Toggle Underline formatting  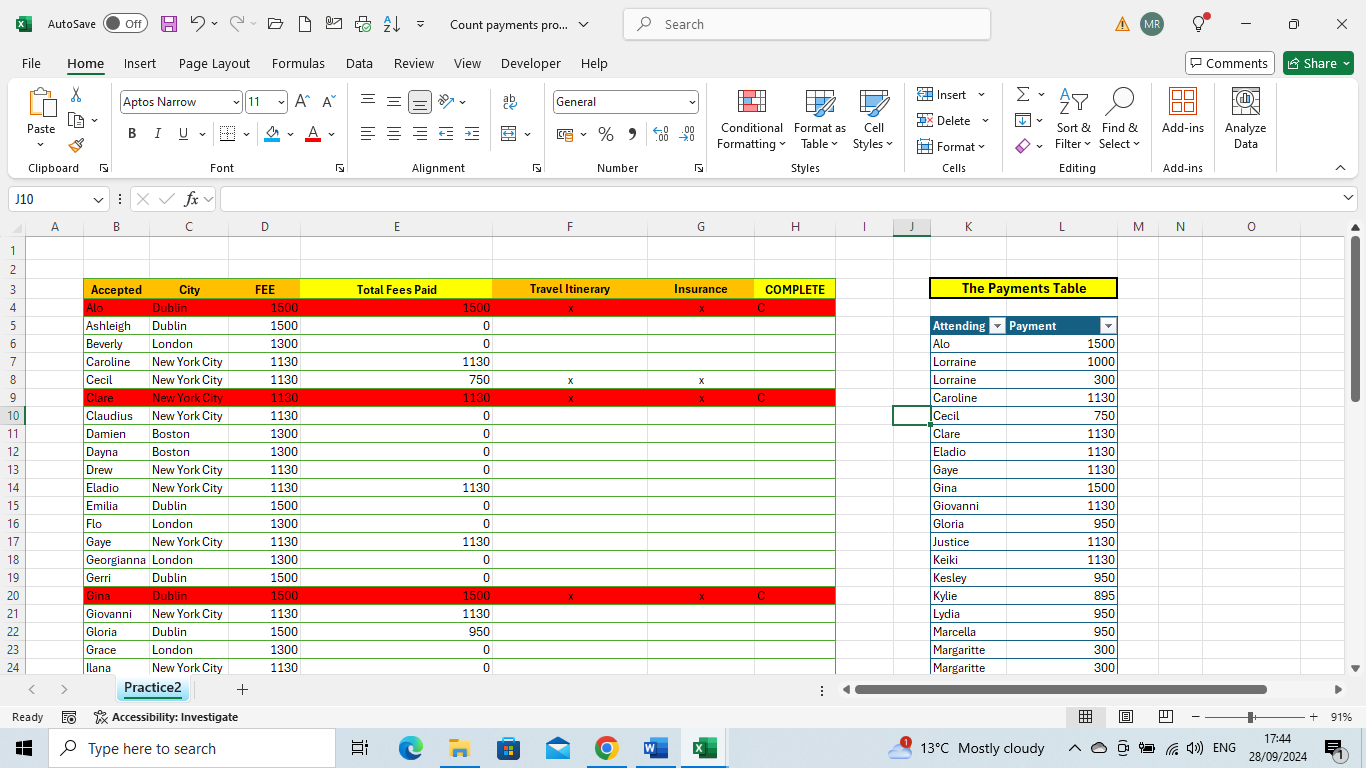point(183,133)
